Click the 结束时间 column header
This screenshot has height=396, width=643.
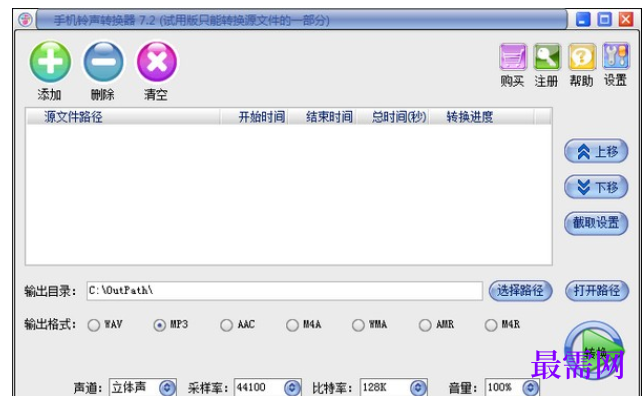coord(322,117)
